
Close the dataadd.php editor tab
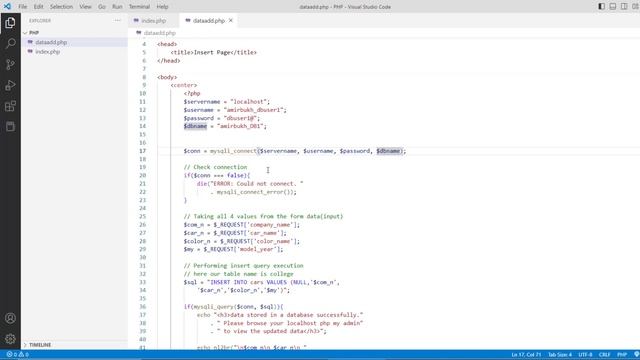pos(231,20)
